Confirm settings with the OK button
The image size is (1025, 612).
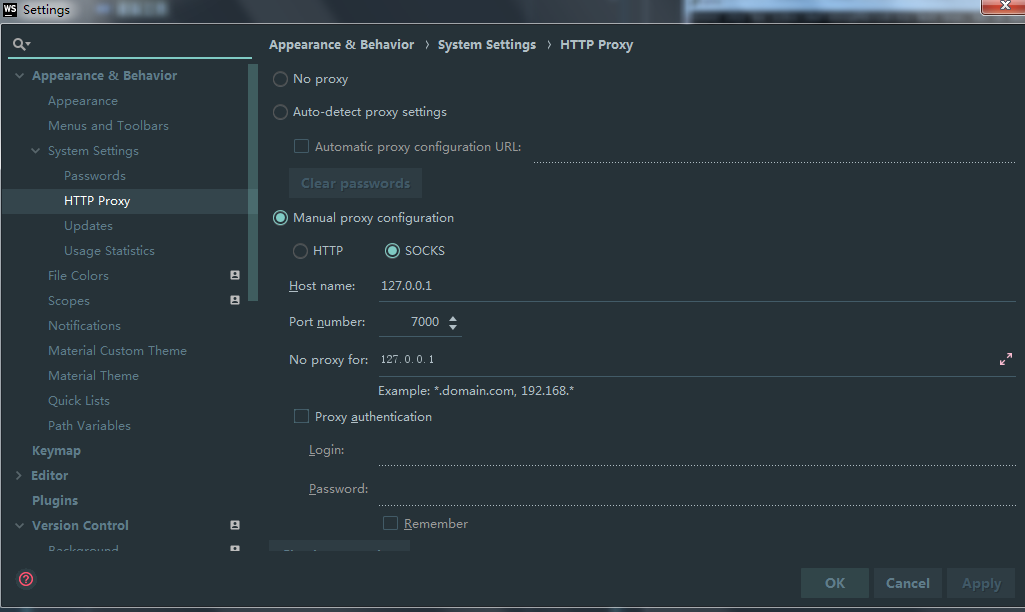click(834, 583)
